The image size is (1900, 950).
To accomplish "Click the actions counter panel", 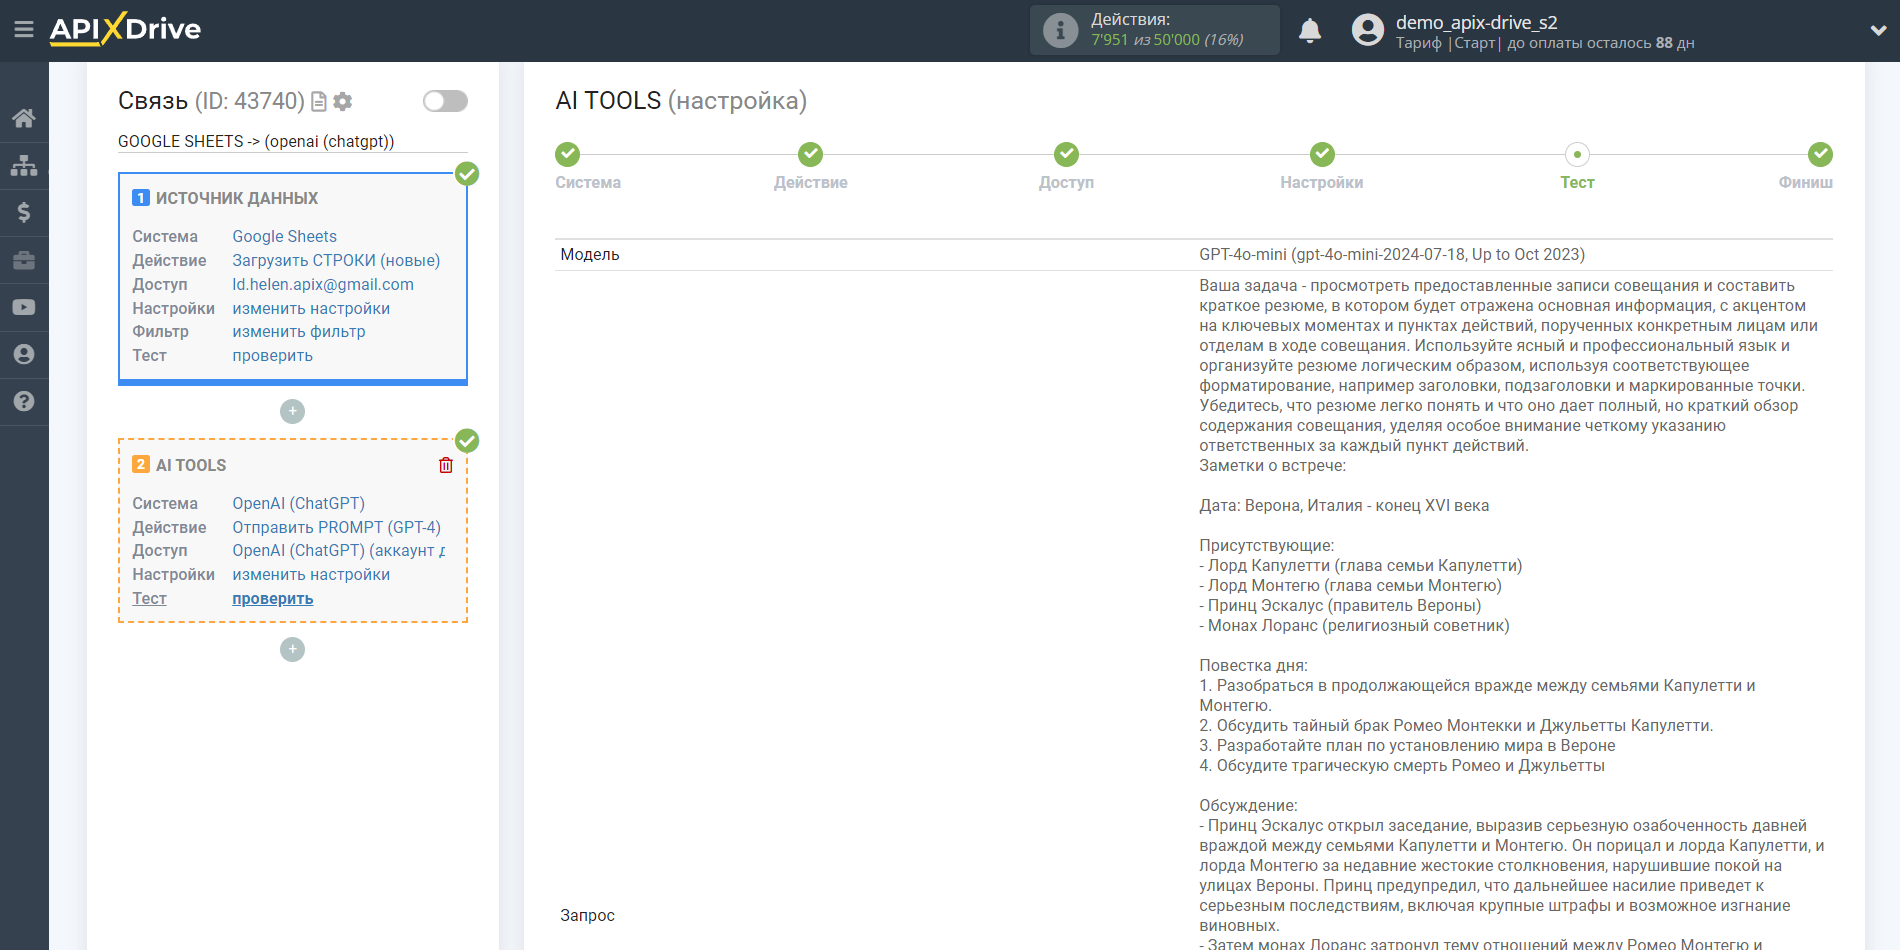I will tap(1155, 30).
